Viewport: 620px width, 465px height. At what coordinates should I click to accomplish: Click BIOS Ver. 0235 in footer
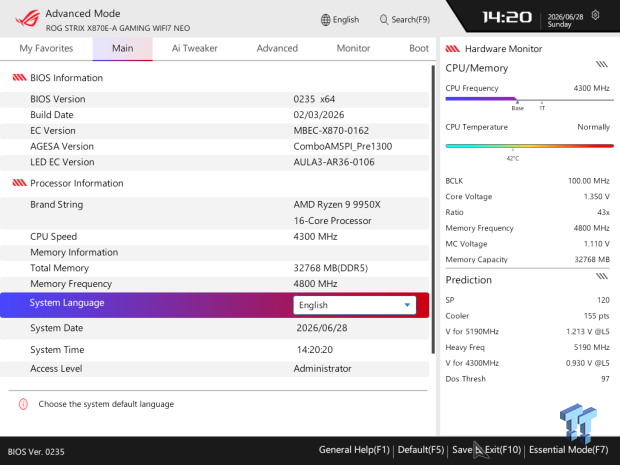[x=36, y=452]
